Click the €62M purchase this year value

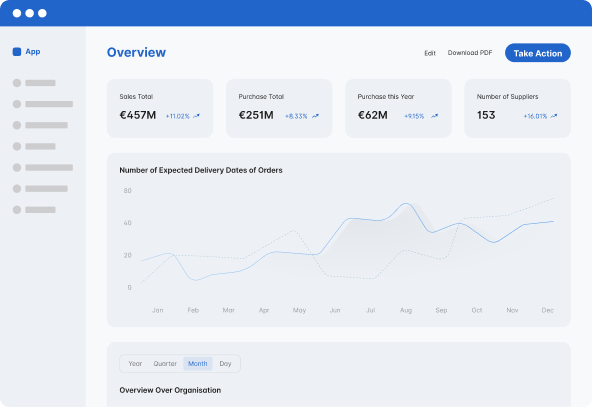click(373, 115)
